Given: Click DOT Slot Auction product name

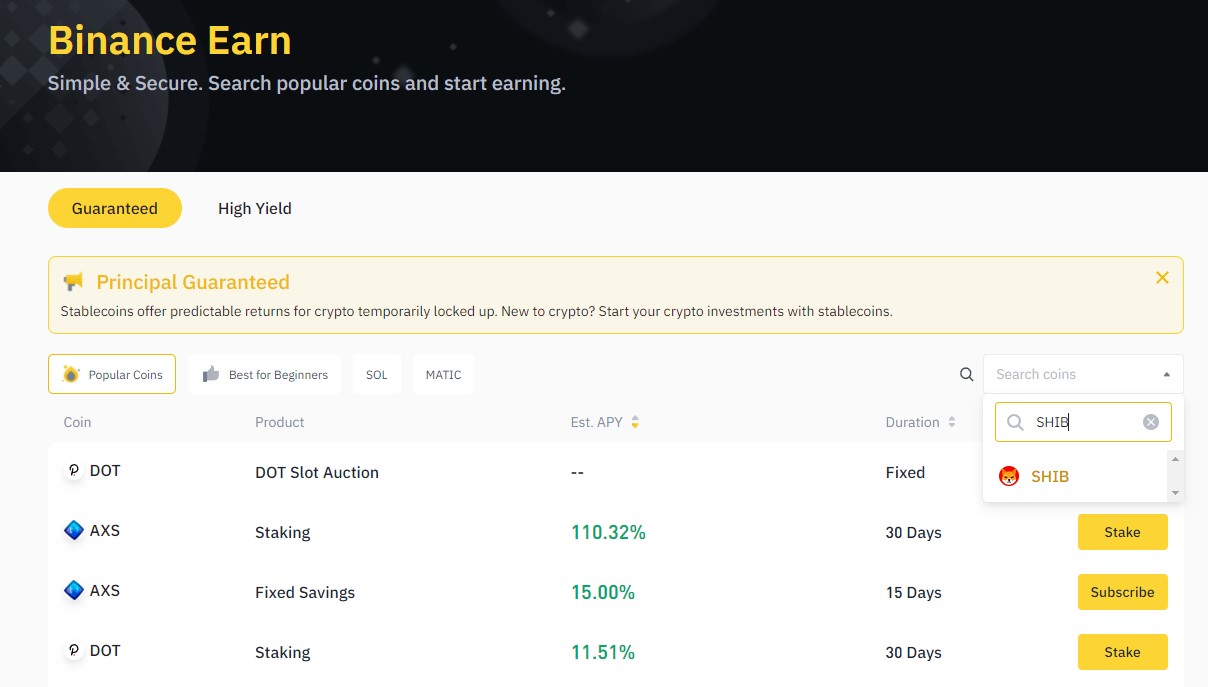Looking at the screenshot, I should [317, 472].
